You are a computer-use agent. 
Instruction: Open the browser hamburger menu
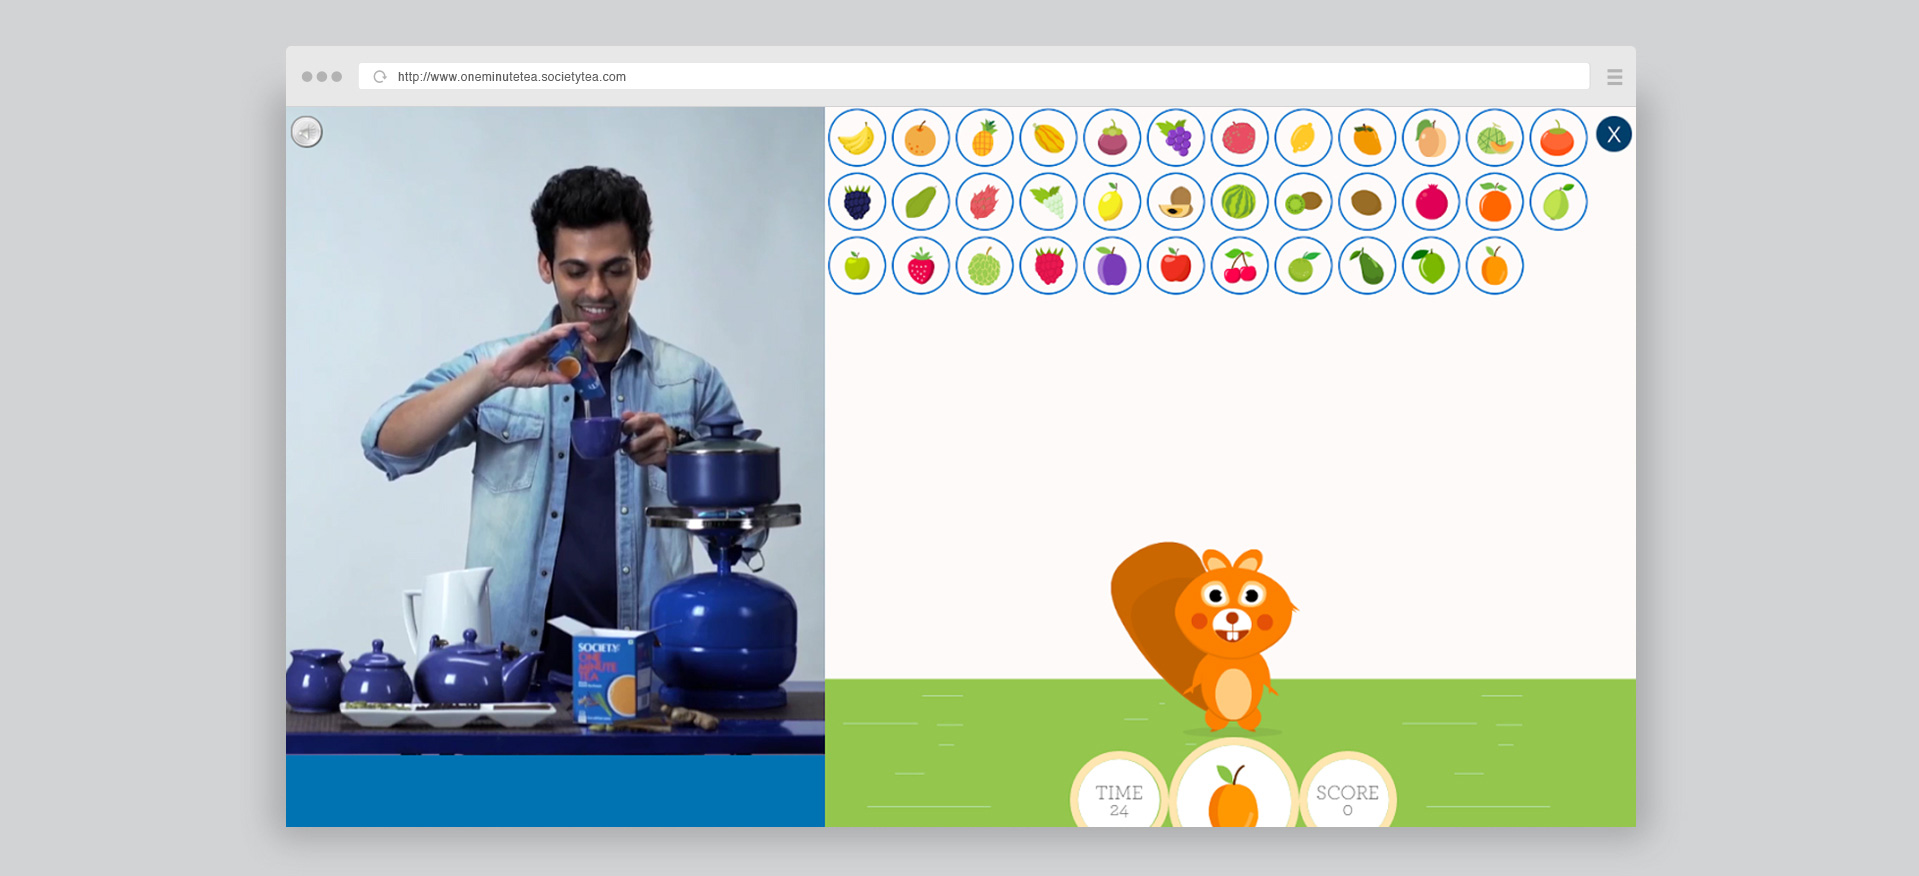(1614, 77)
